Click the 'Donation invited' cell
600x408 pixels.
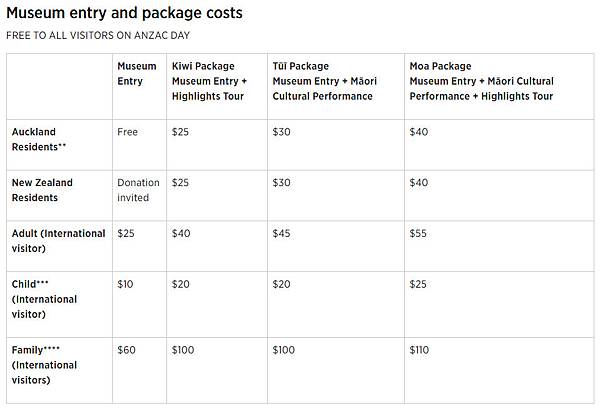[138, 190]
